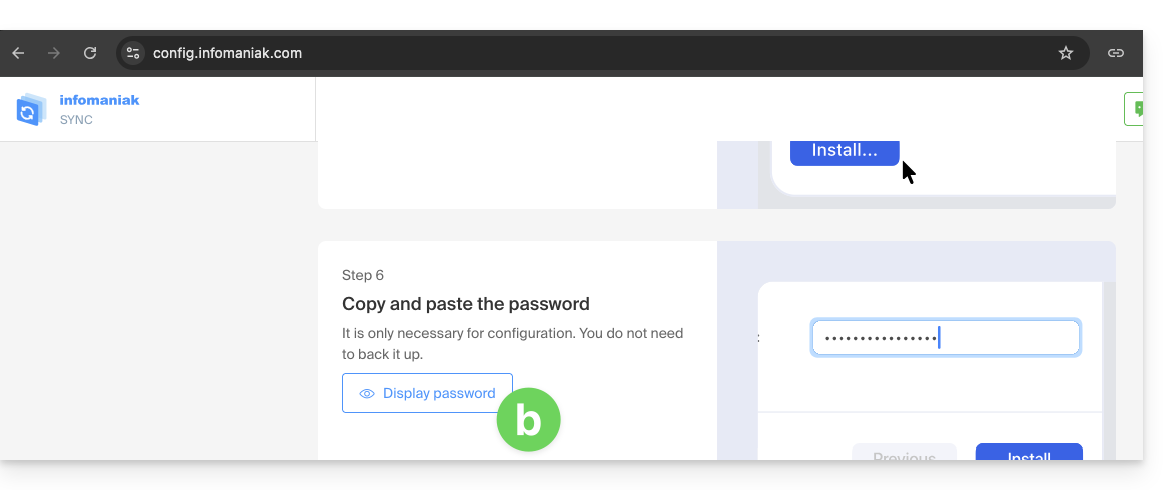Image resolution: width=1173 pixels, height=490 pixels.
Task: Click the "Copy and paste the password" heading
Action: pos(466,304)
